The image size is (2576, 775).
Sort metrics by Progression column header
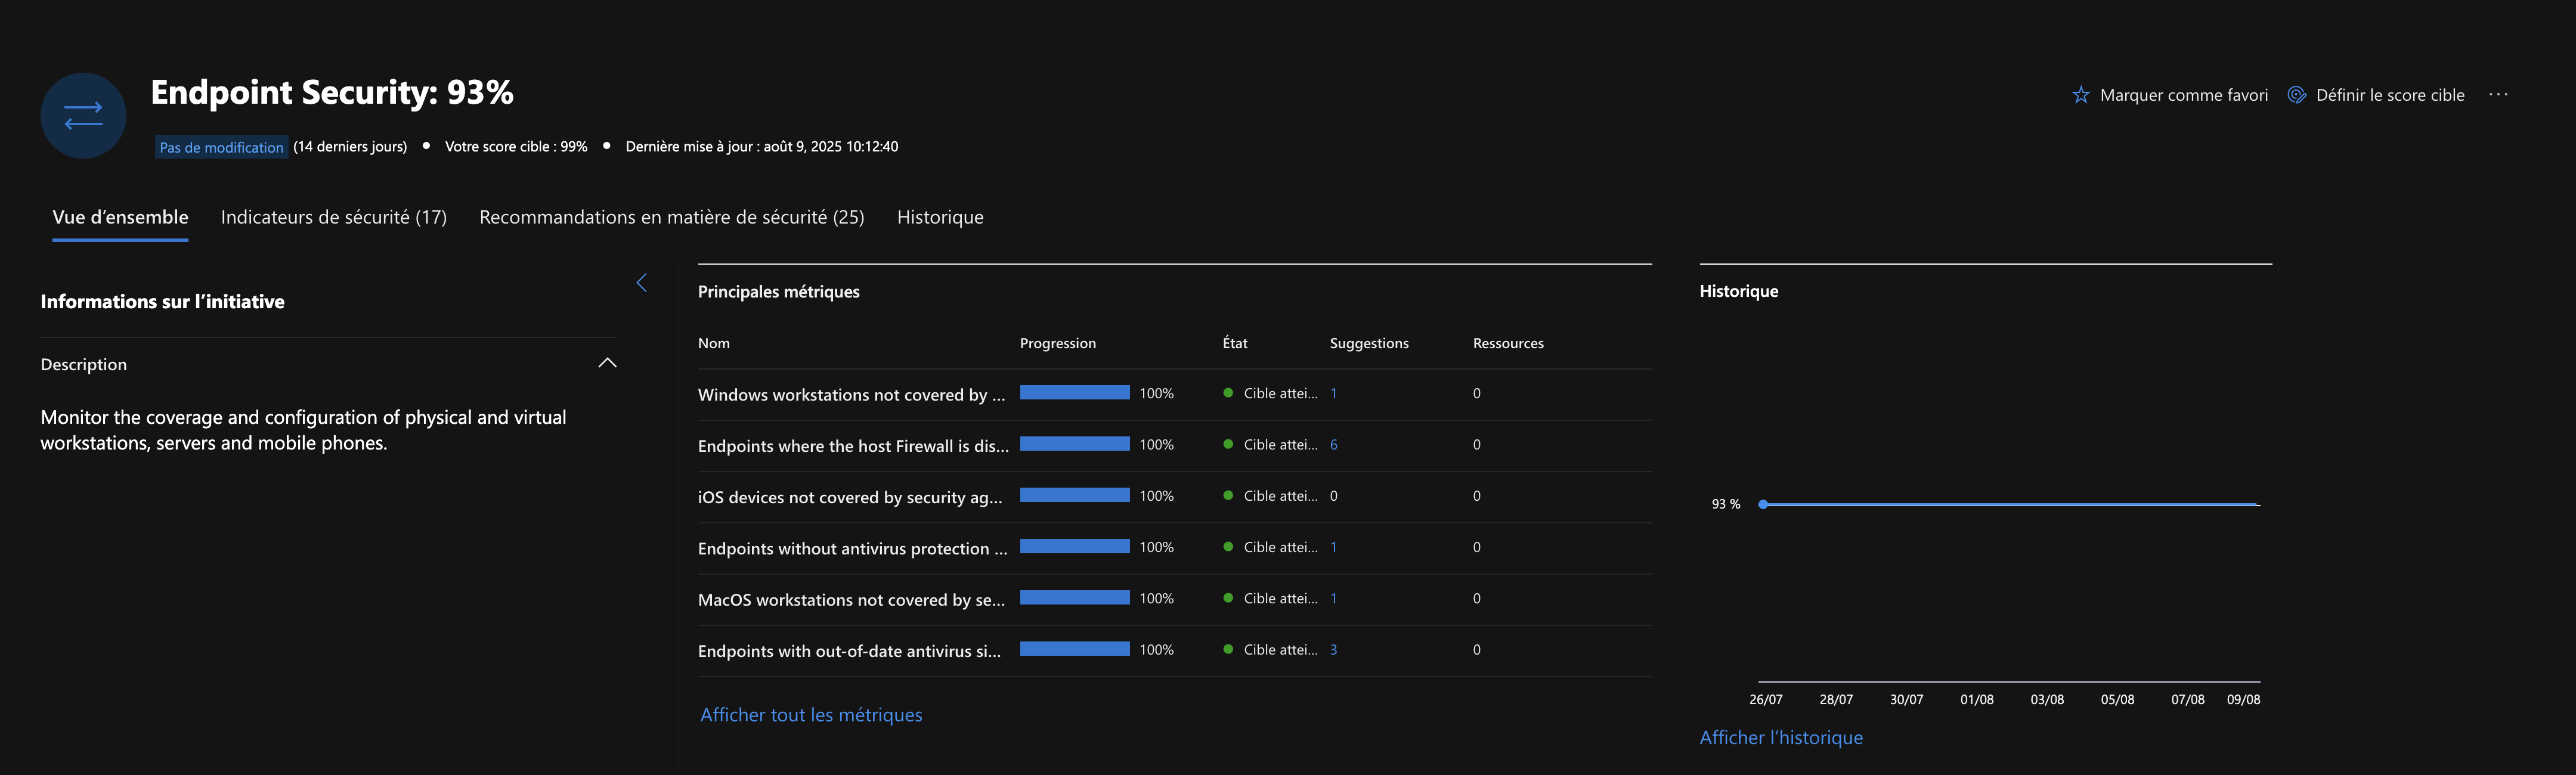(1057, 343)
